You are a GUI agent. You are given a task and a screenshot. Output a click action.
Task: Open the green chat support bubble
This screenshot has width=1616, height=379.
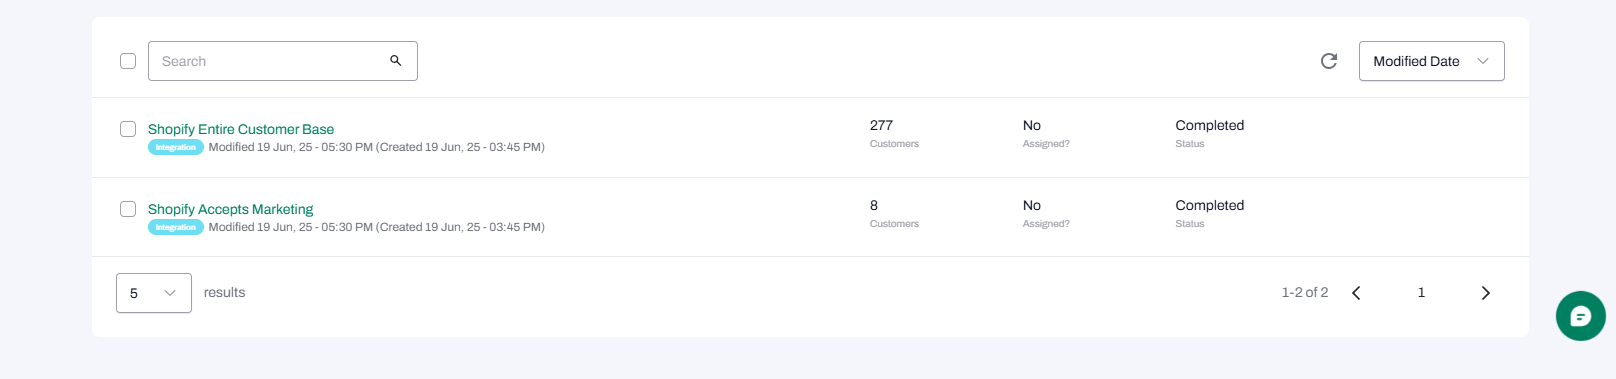coord(1580,316)
